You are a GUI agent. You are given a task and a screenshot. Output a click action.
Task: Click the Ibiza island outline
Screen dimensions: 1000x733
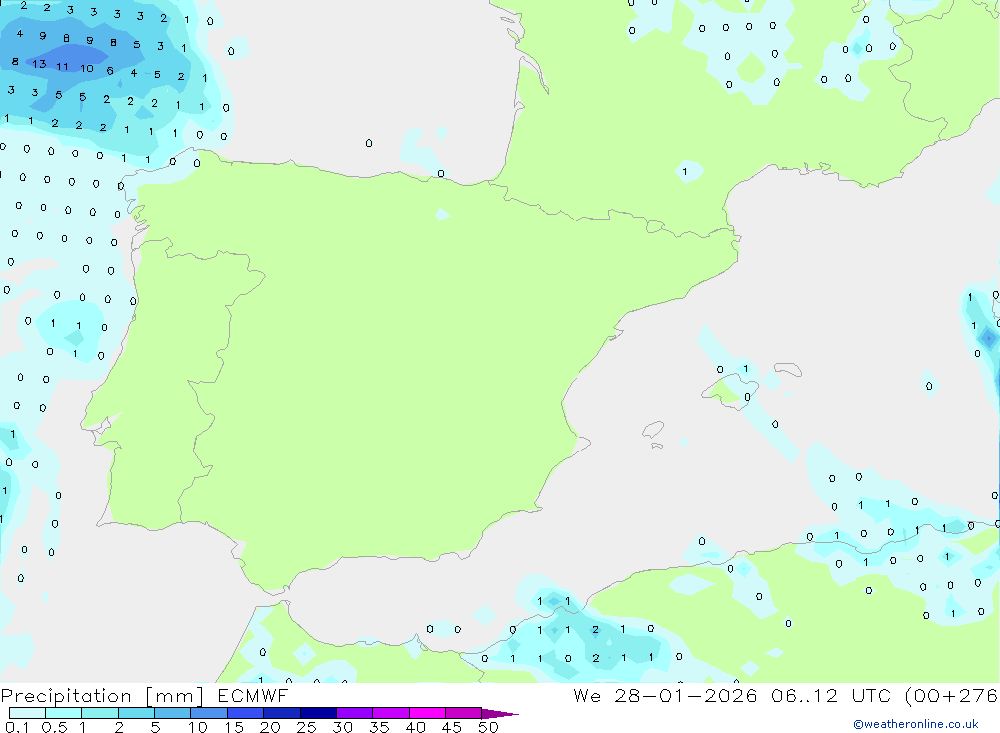click(653, 429)
